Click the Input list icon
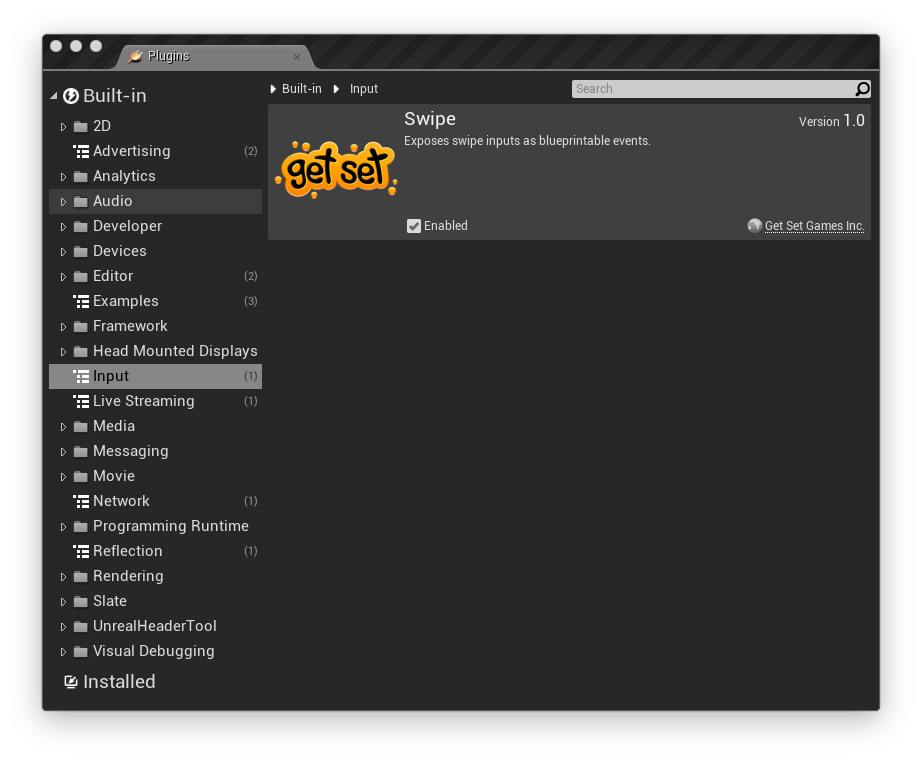The width and height of the screenshot is (922, 761). click(x=81, y=376)
